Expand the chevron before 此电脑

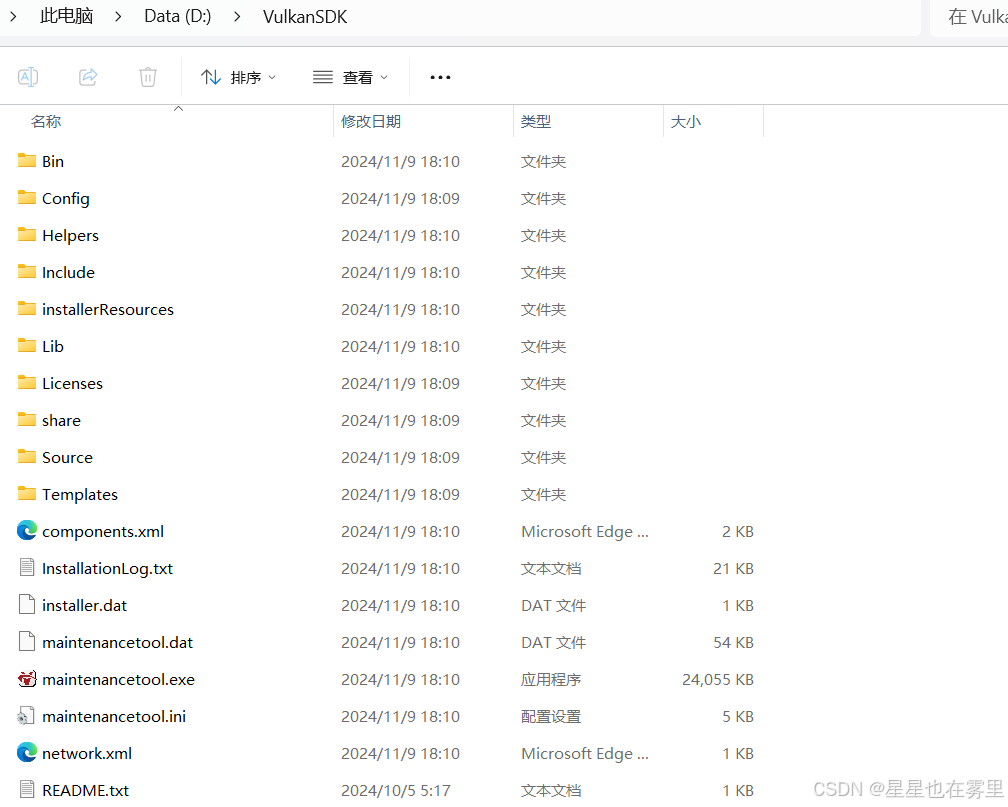13,17
